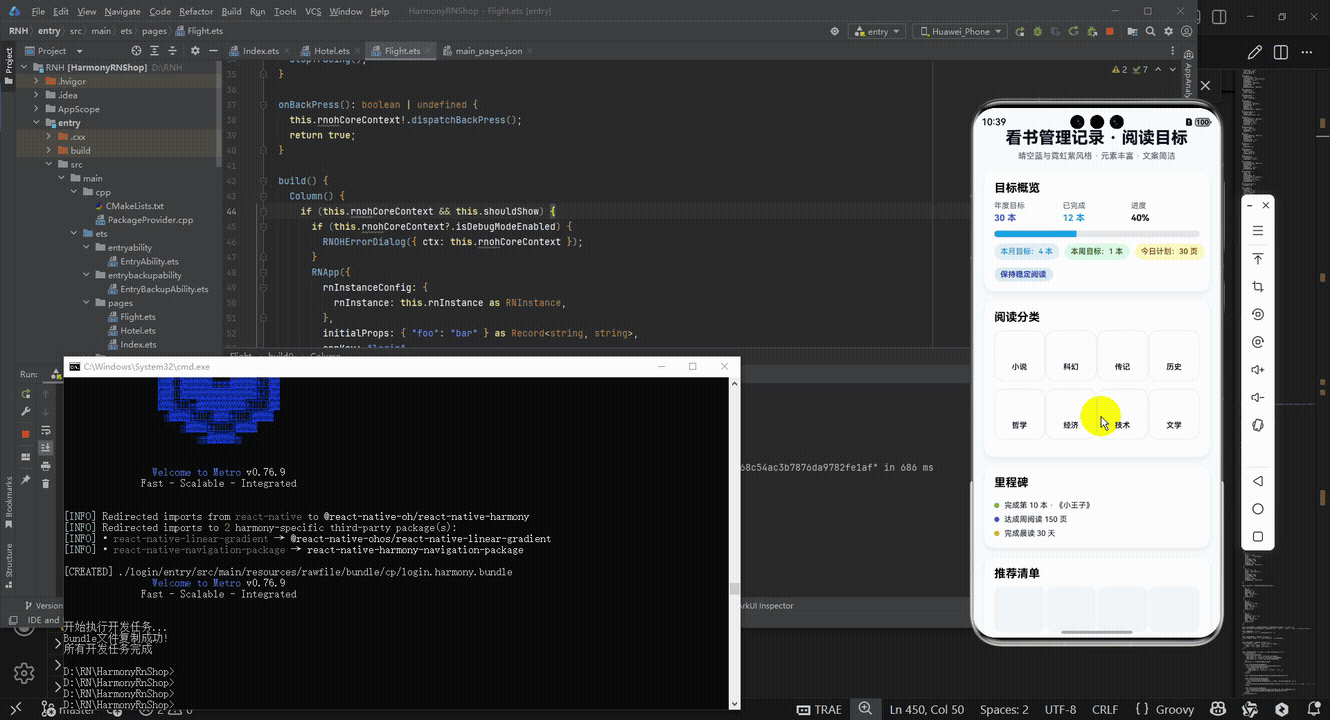Click emulator recent apps square button
Image resolution: width=1330 pixels, height=720 pixels.
click(x=1258, y=537)
